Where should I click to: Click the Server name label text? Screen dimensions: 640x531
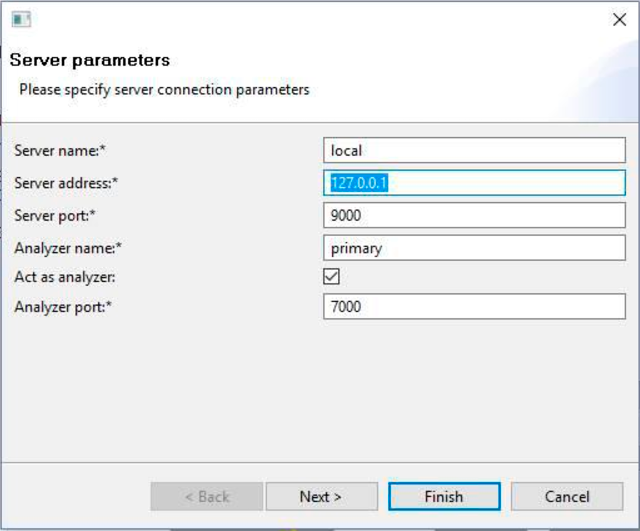pyautogui.click(x=60, y=151)
